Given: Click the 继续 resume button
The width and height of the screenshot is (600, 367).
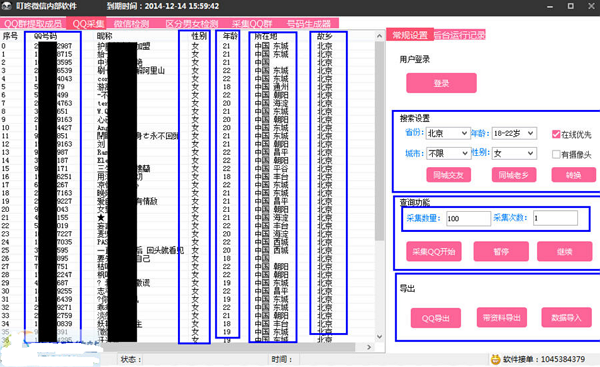Looking at the screenshot, I should (564, 252).
